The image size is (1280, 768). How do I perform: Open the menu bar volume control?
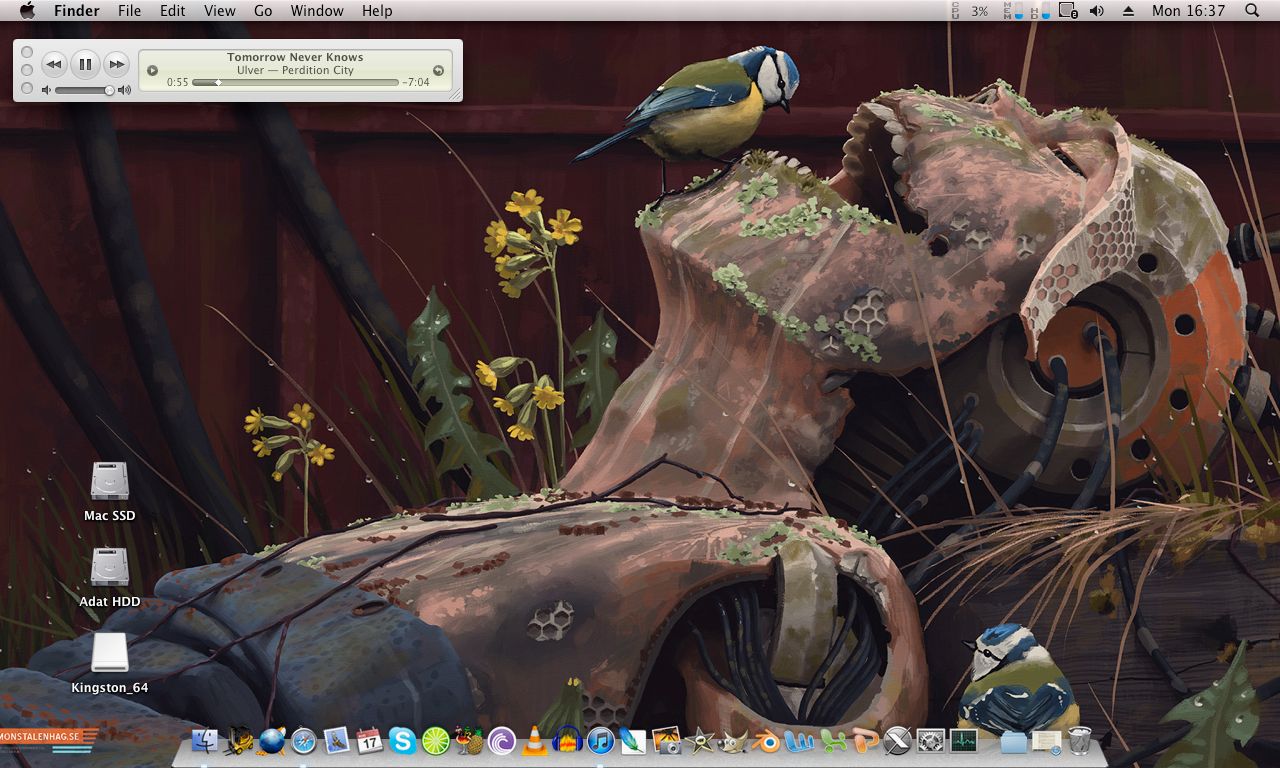1097,10
